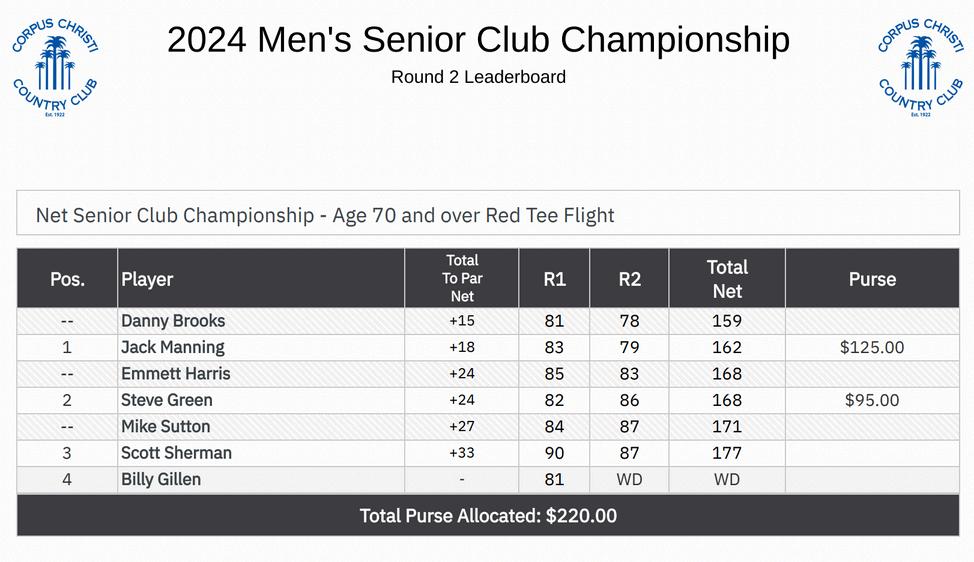
Task: Click the Round 2 Leaderboard subtitle
Action: 478,77
